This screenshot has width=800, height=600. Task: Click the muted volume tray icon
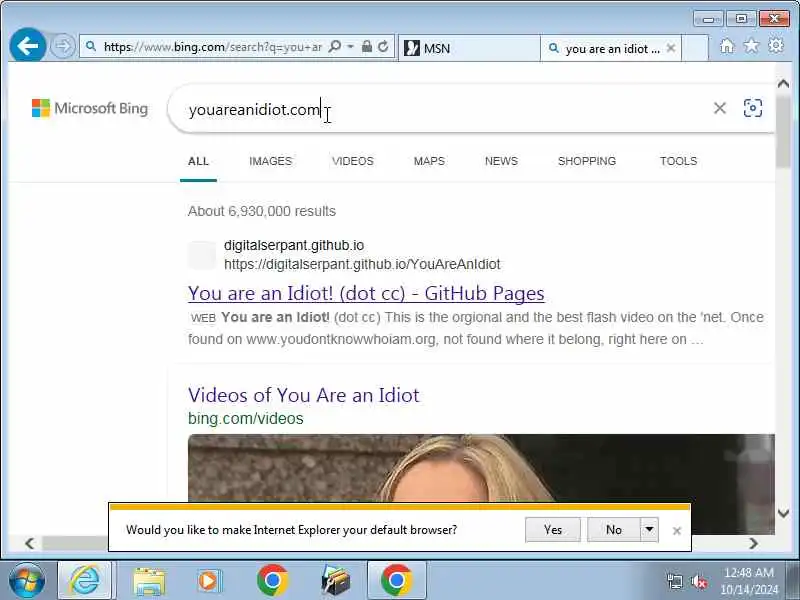(x=698, y=581)
